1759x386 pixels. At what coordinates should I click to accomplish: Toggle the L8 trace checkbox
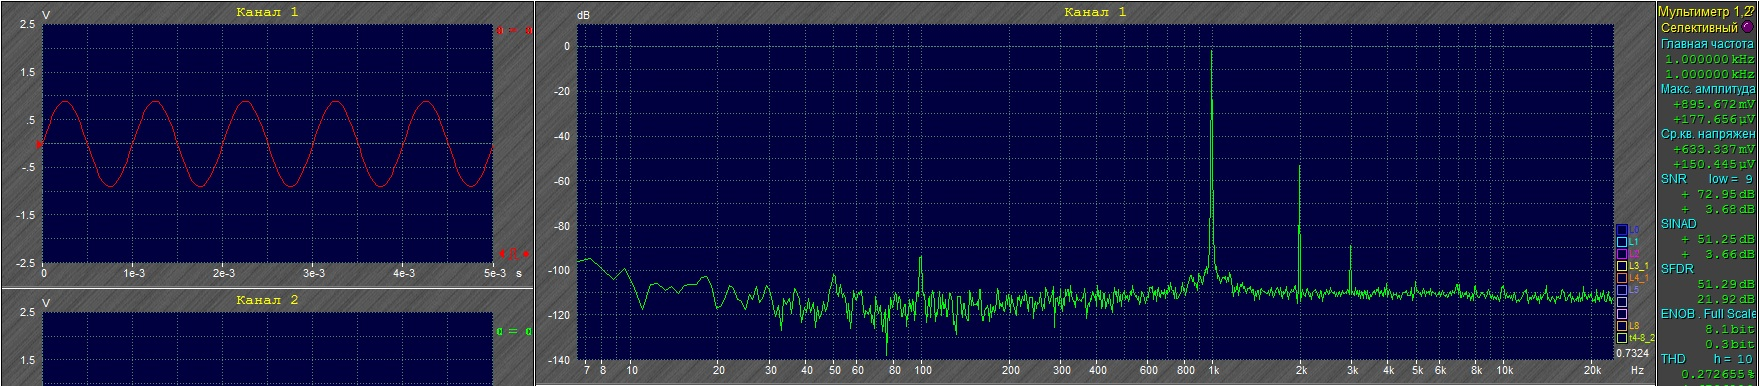[x=1622, y=326]
